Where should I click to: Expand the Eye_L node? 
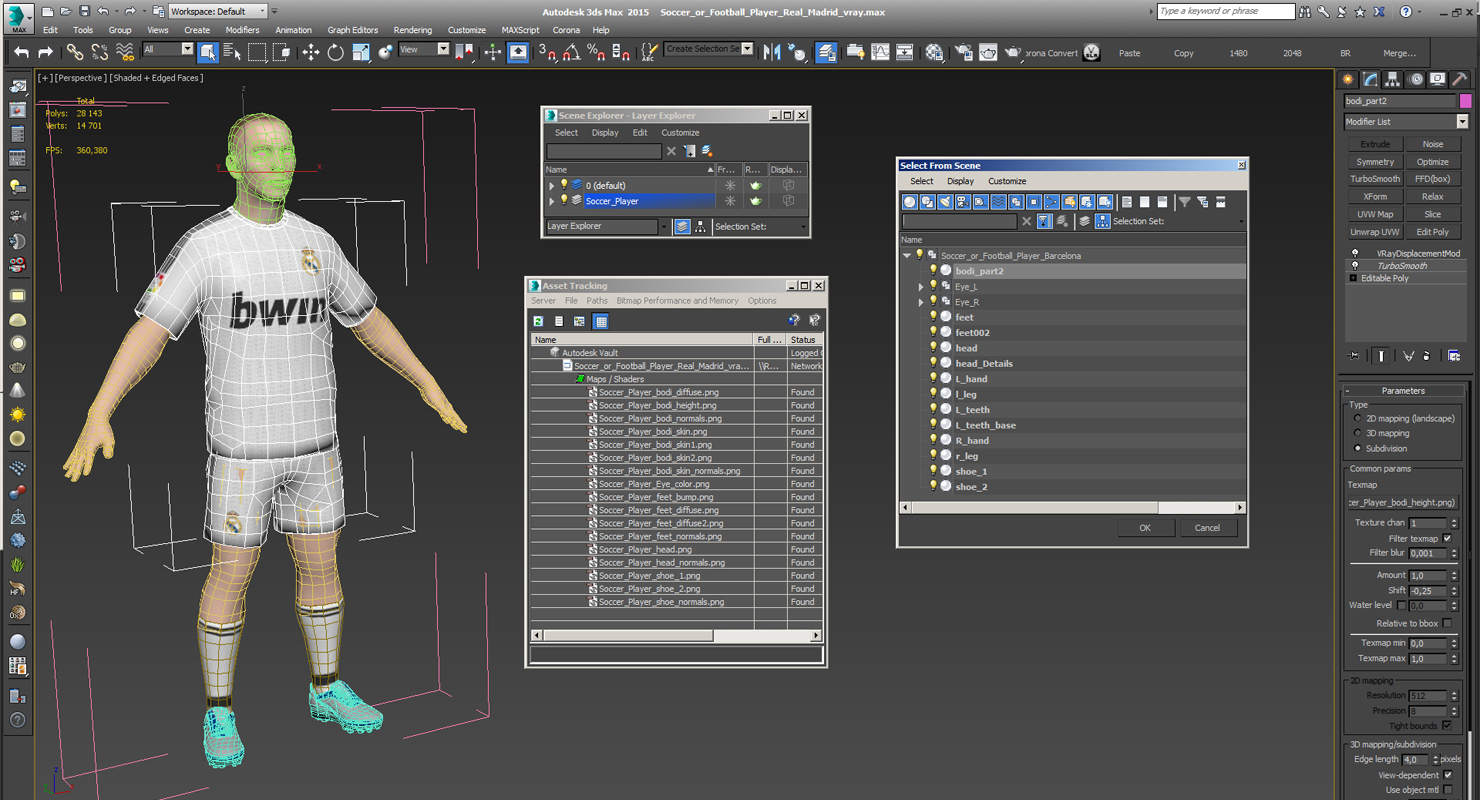point(921,287)
